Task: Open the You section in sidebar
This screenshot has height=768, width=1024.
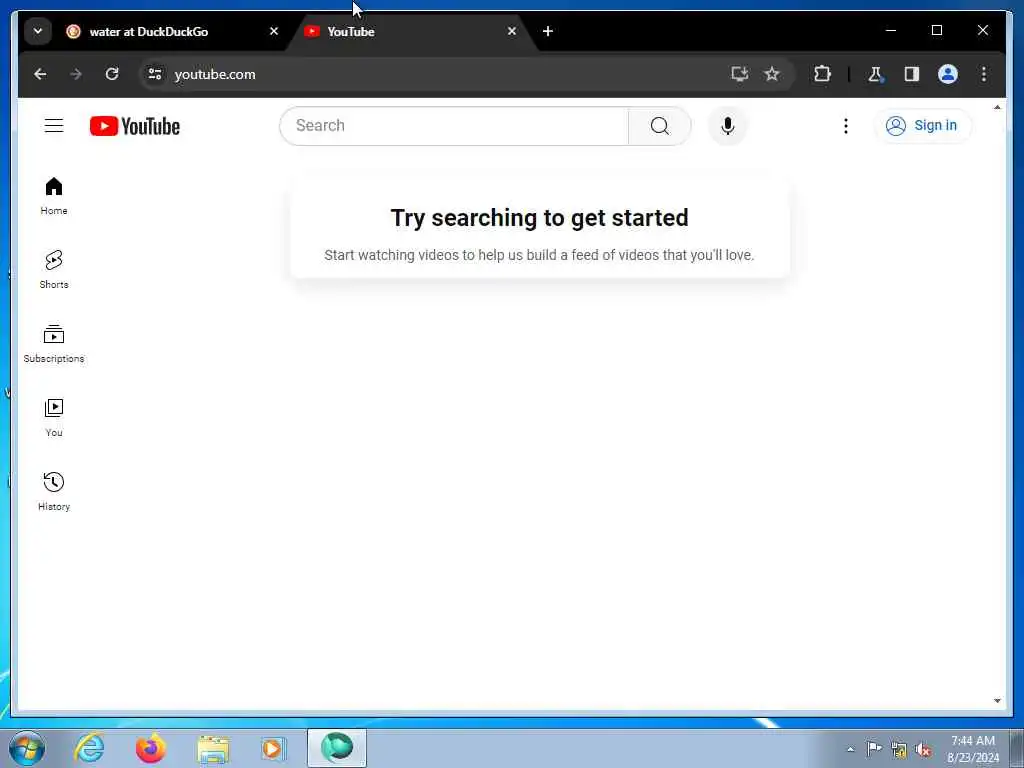Action: coord(54,418)
